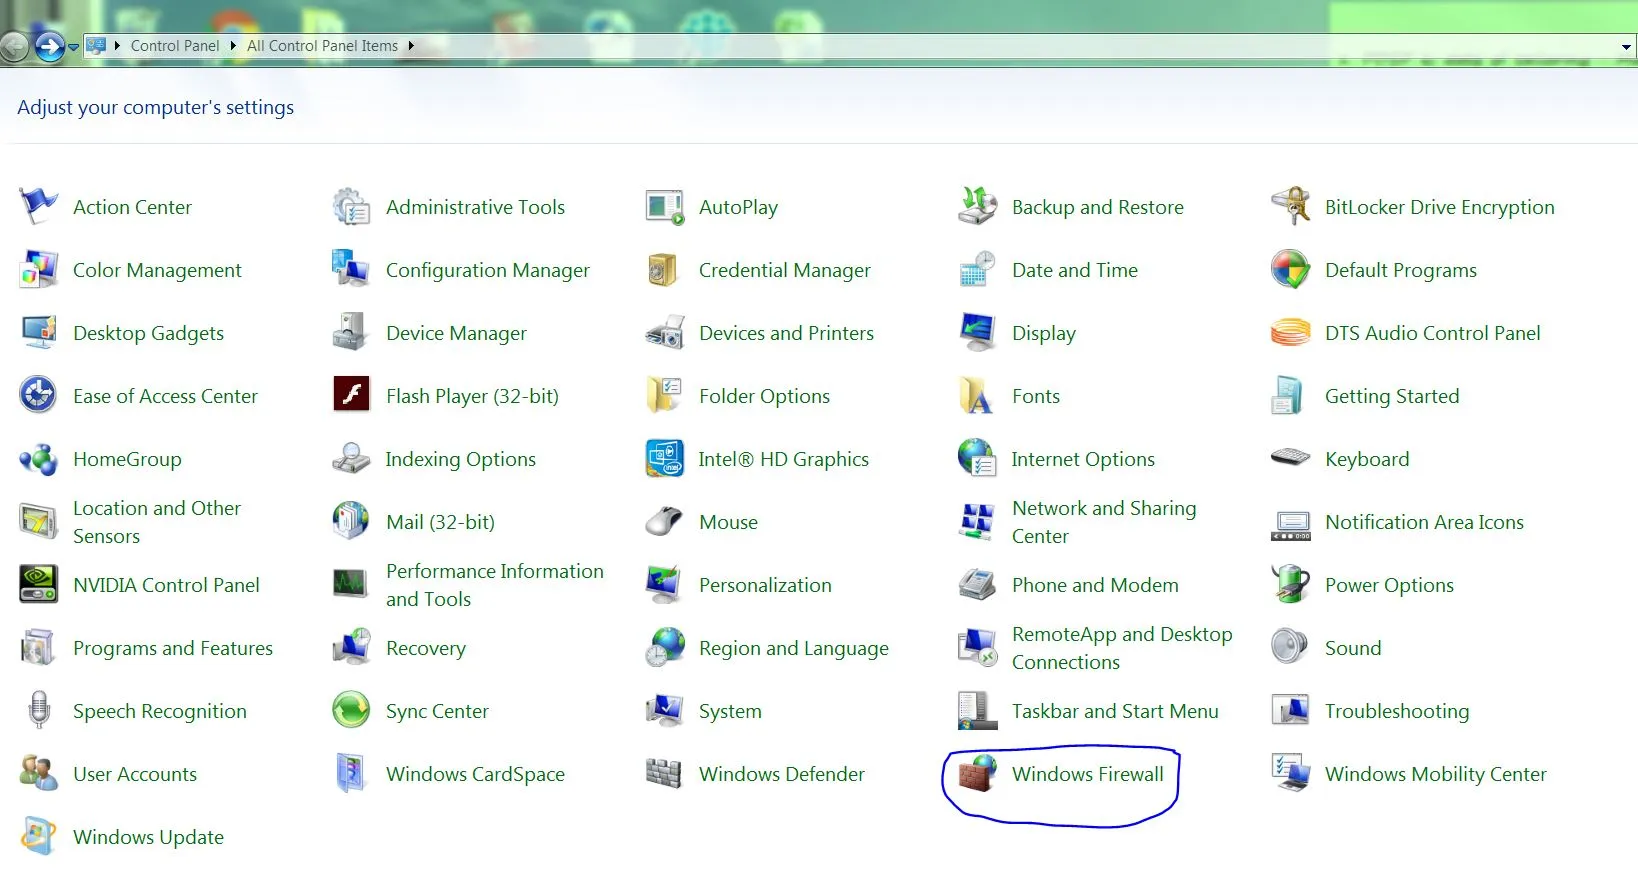Screen dimensions: 1638x877
Task: Open the System link
Action: point(730,711)
